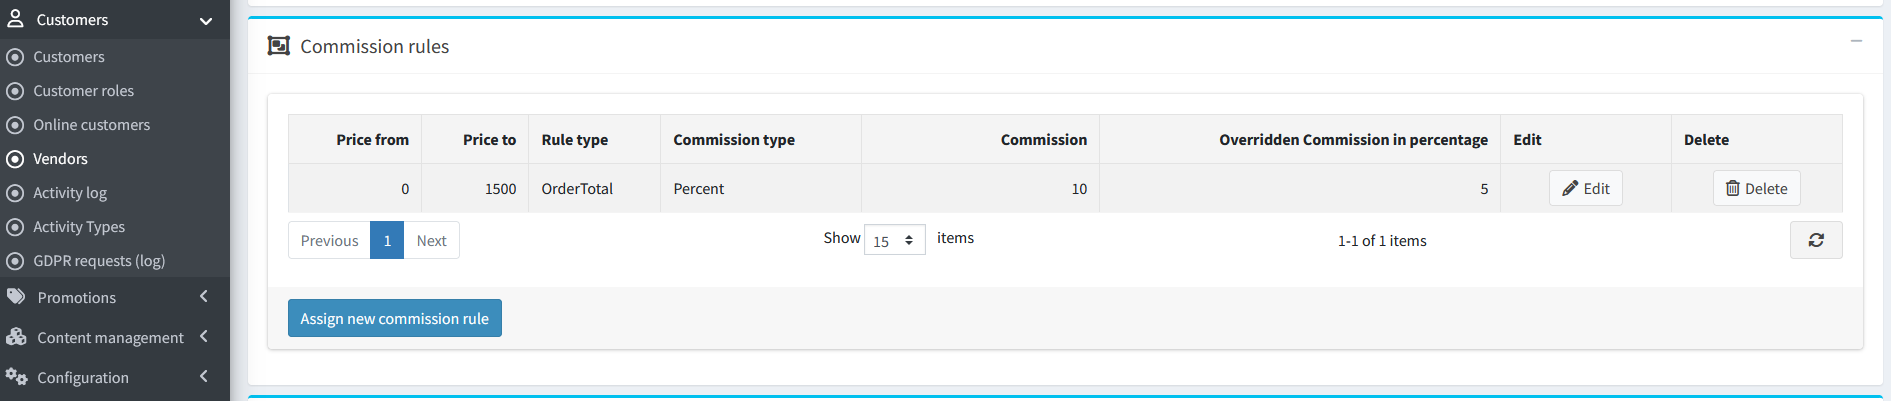This screenshot has height=401, width=1891.
Task: Open the items-per-page dropdown showing 15
Action: [895, 240]
